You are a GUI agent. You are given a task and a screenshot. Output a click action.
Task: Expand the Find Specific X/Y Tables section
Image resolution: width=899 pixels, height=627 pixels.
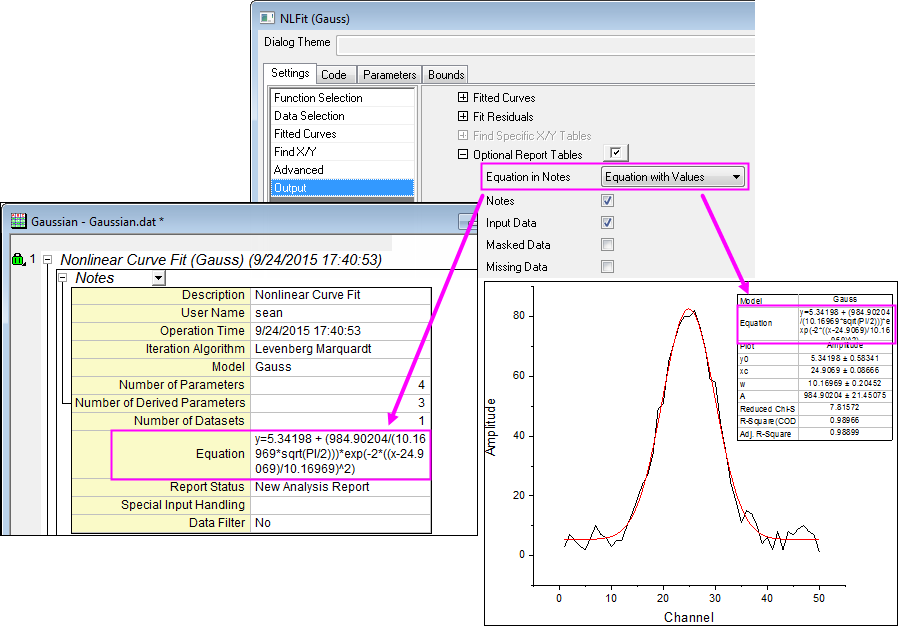coord(463,135)
